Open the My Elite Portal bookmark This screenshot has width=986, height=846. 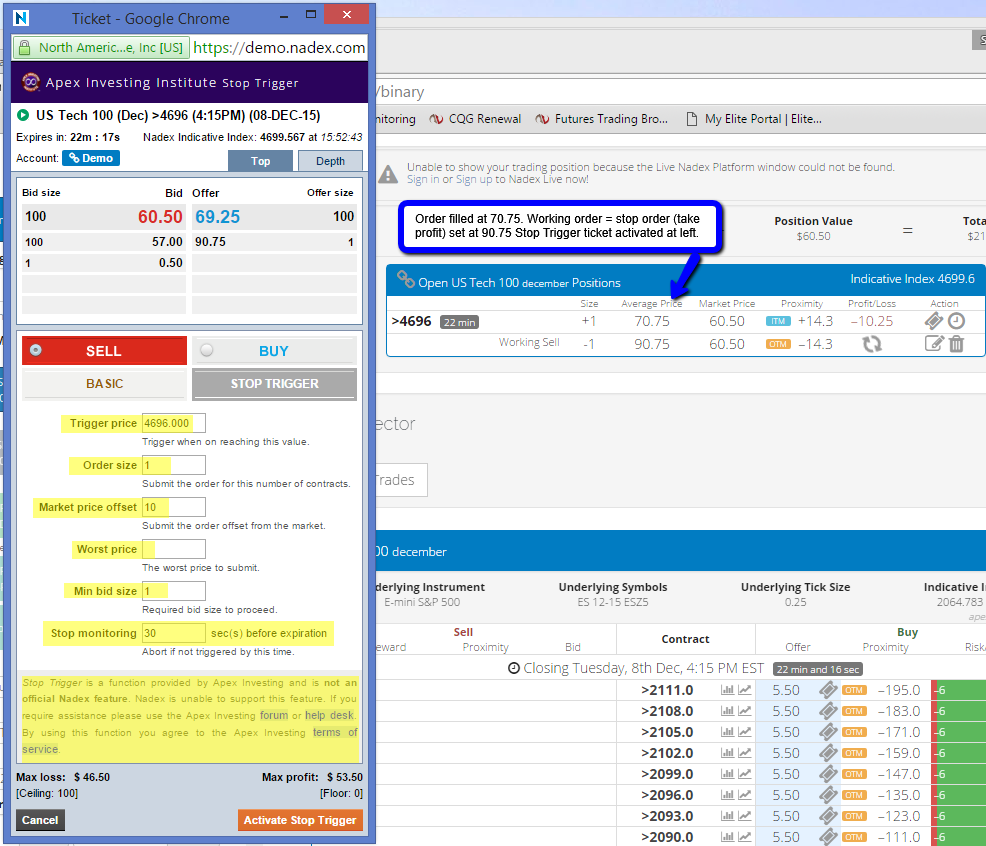pos(754,119)
